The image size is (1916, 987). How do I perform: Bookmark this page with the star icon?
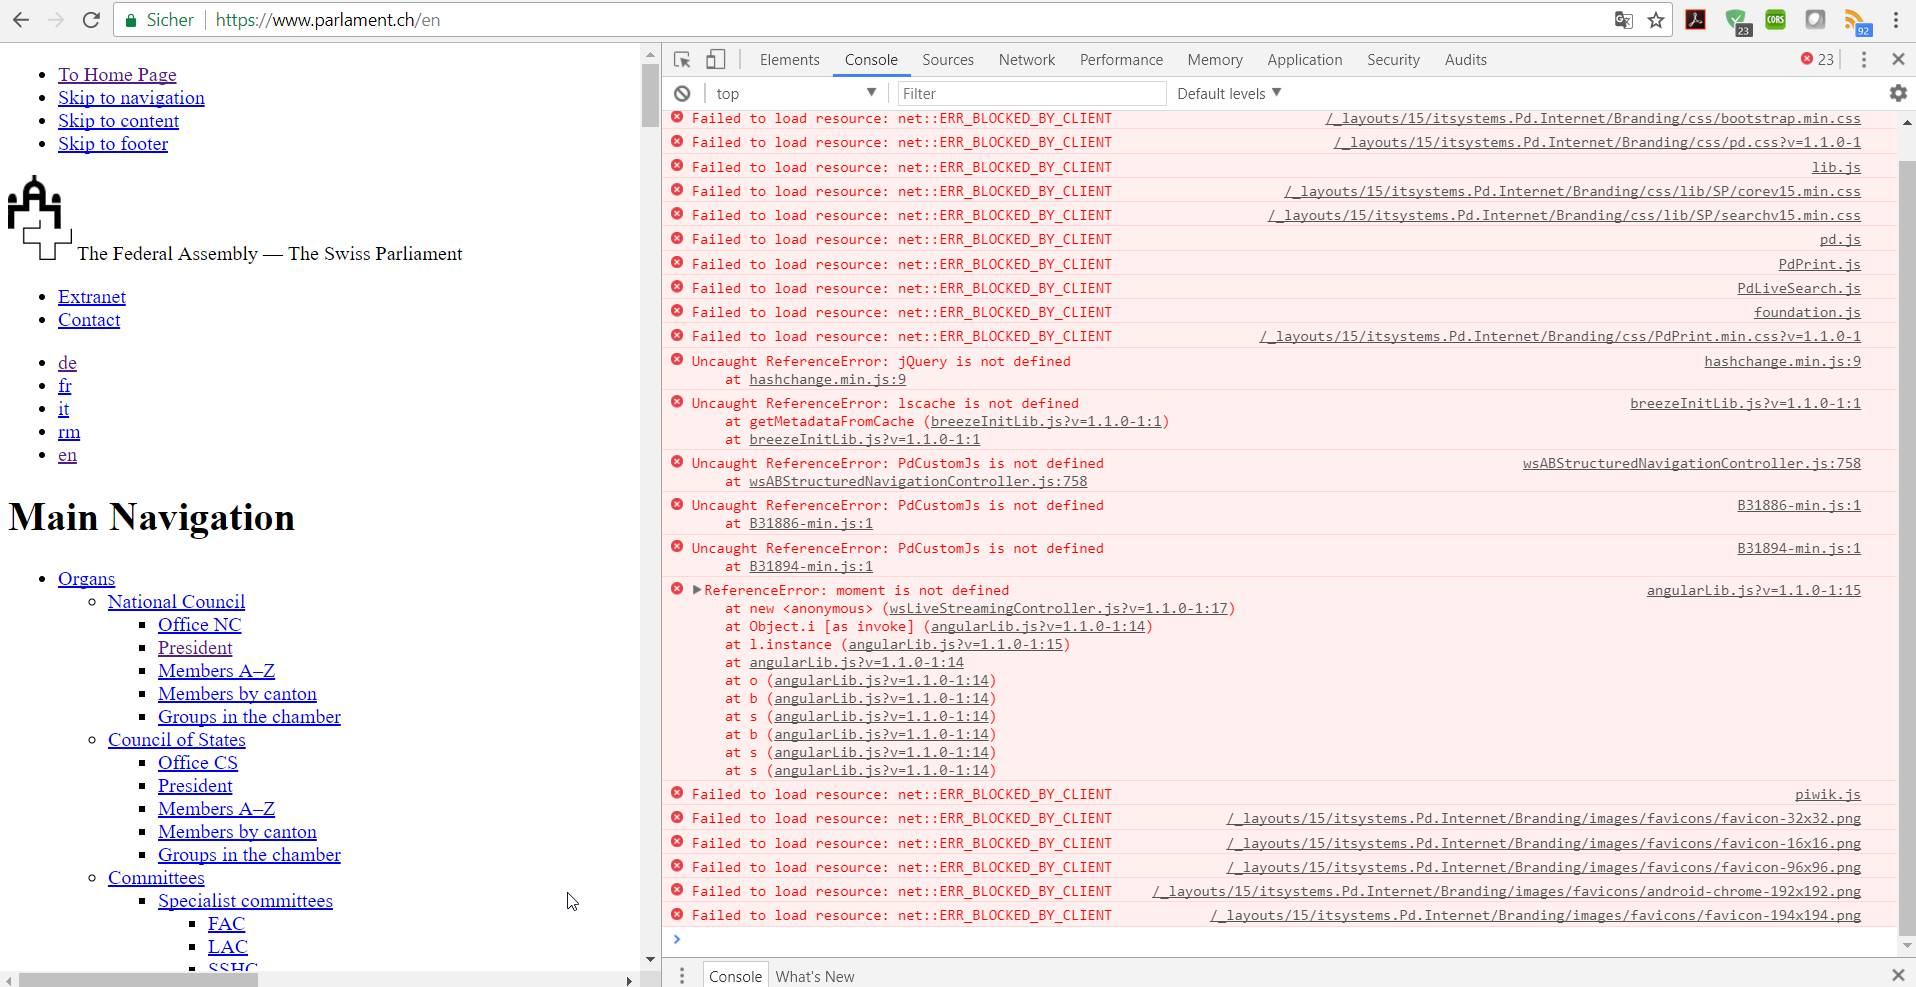[1654, 19]
